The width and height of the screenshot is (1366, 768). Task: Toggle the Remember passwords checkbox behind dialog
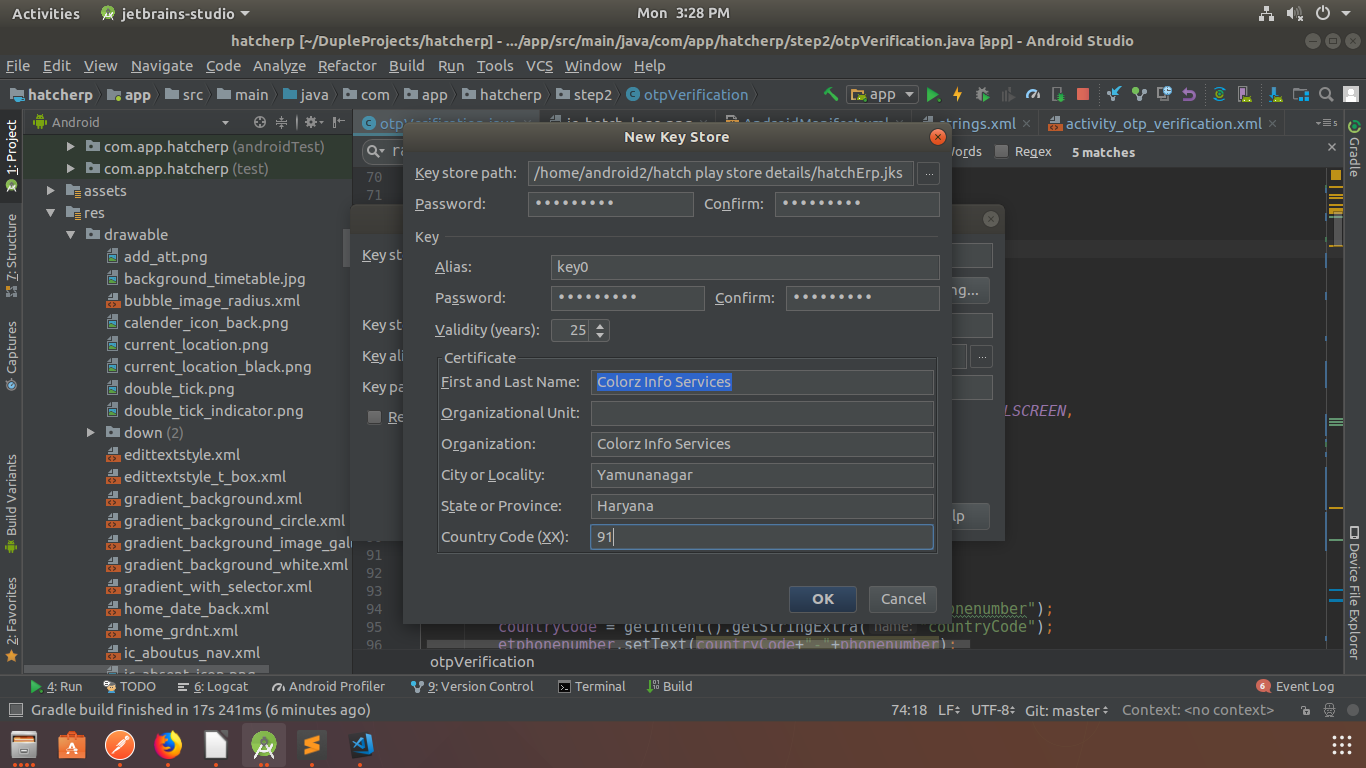click(375, 417)
